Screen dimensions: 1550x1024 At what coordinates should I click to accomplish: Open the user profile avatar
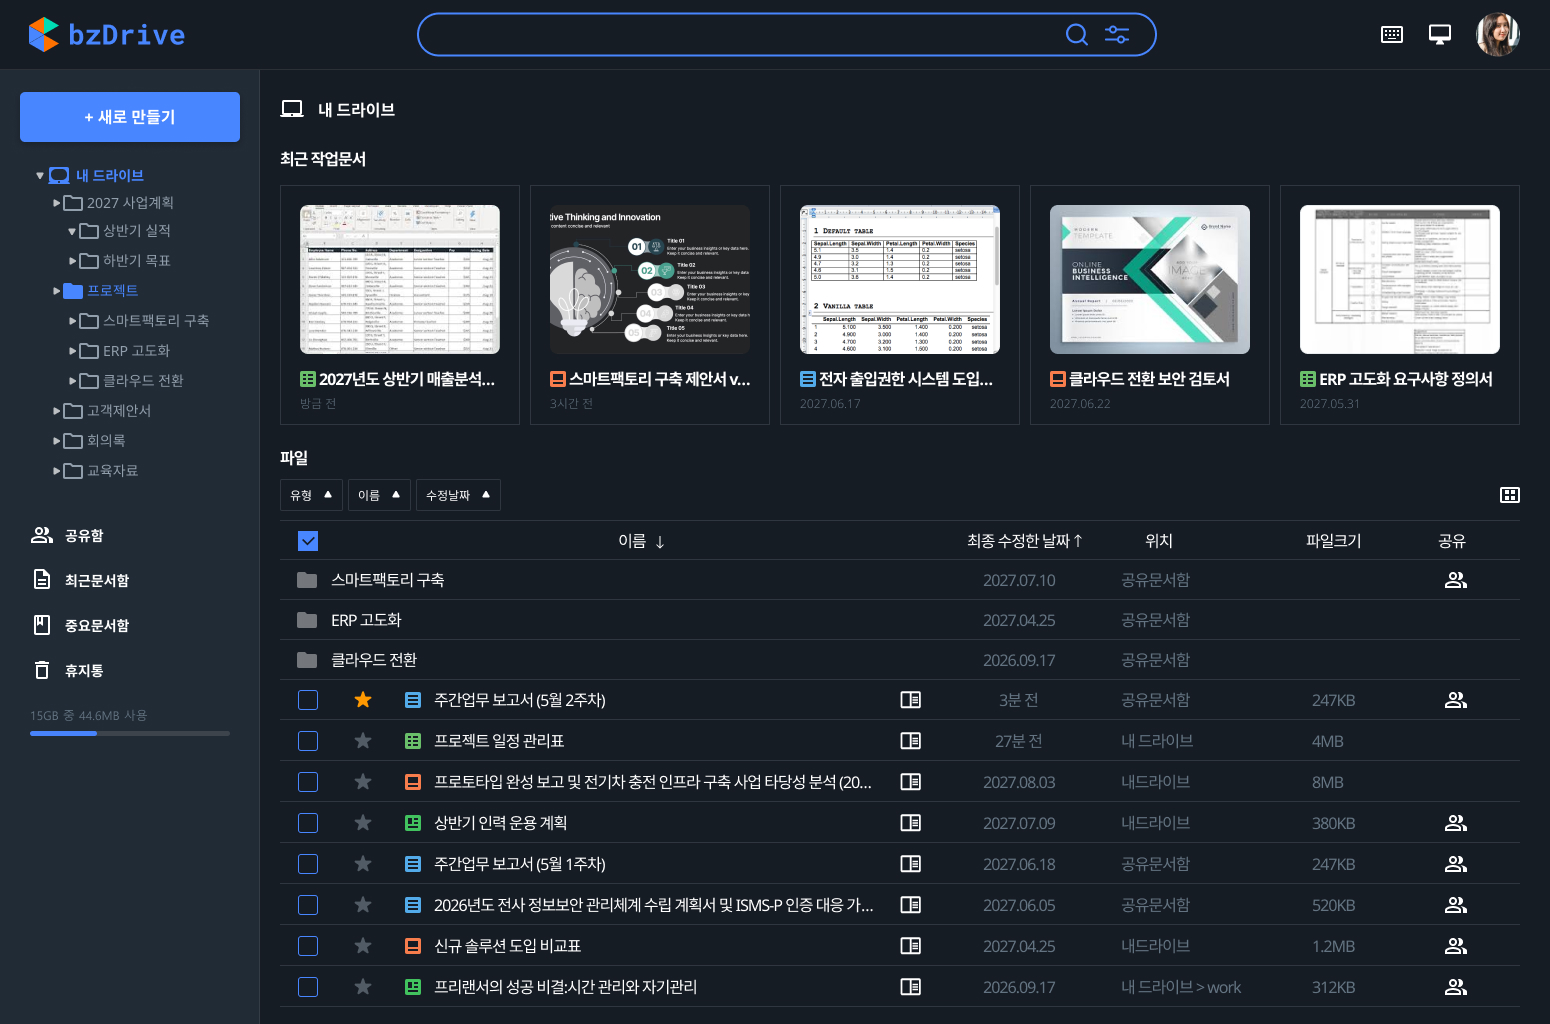click(x=1498, y=35)
